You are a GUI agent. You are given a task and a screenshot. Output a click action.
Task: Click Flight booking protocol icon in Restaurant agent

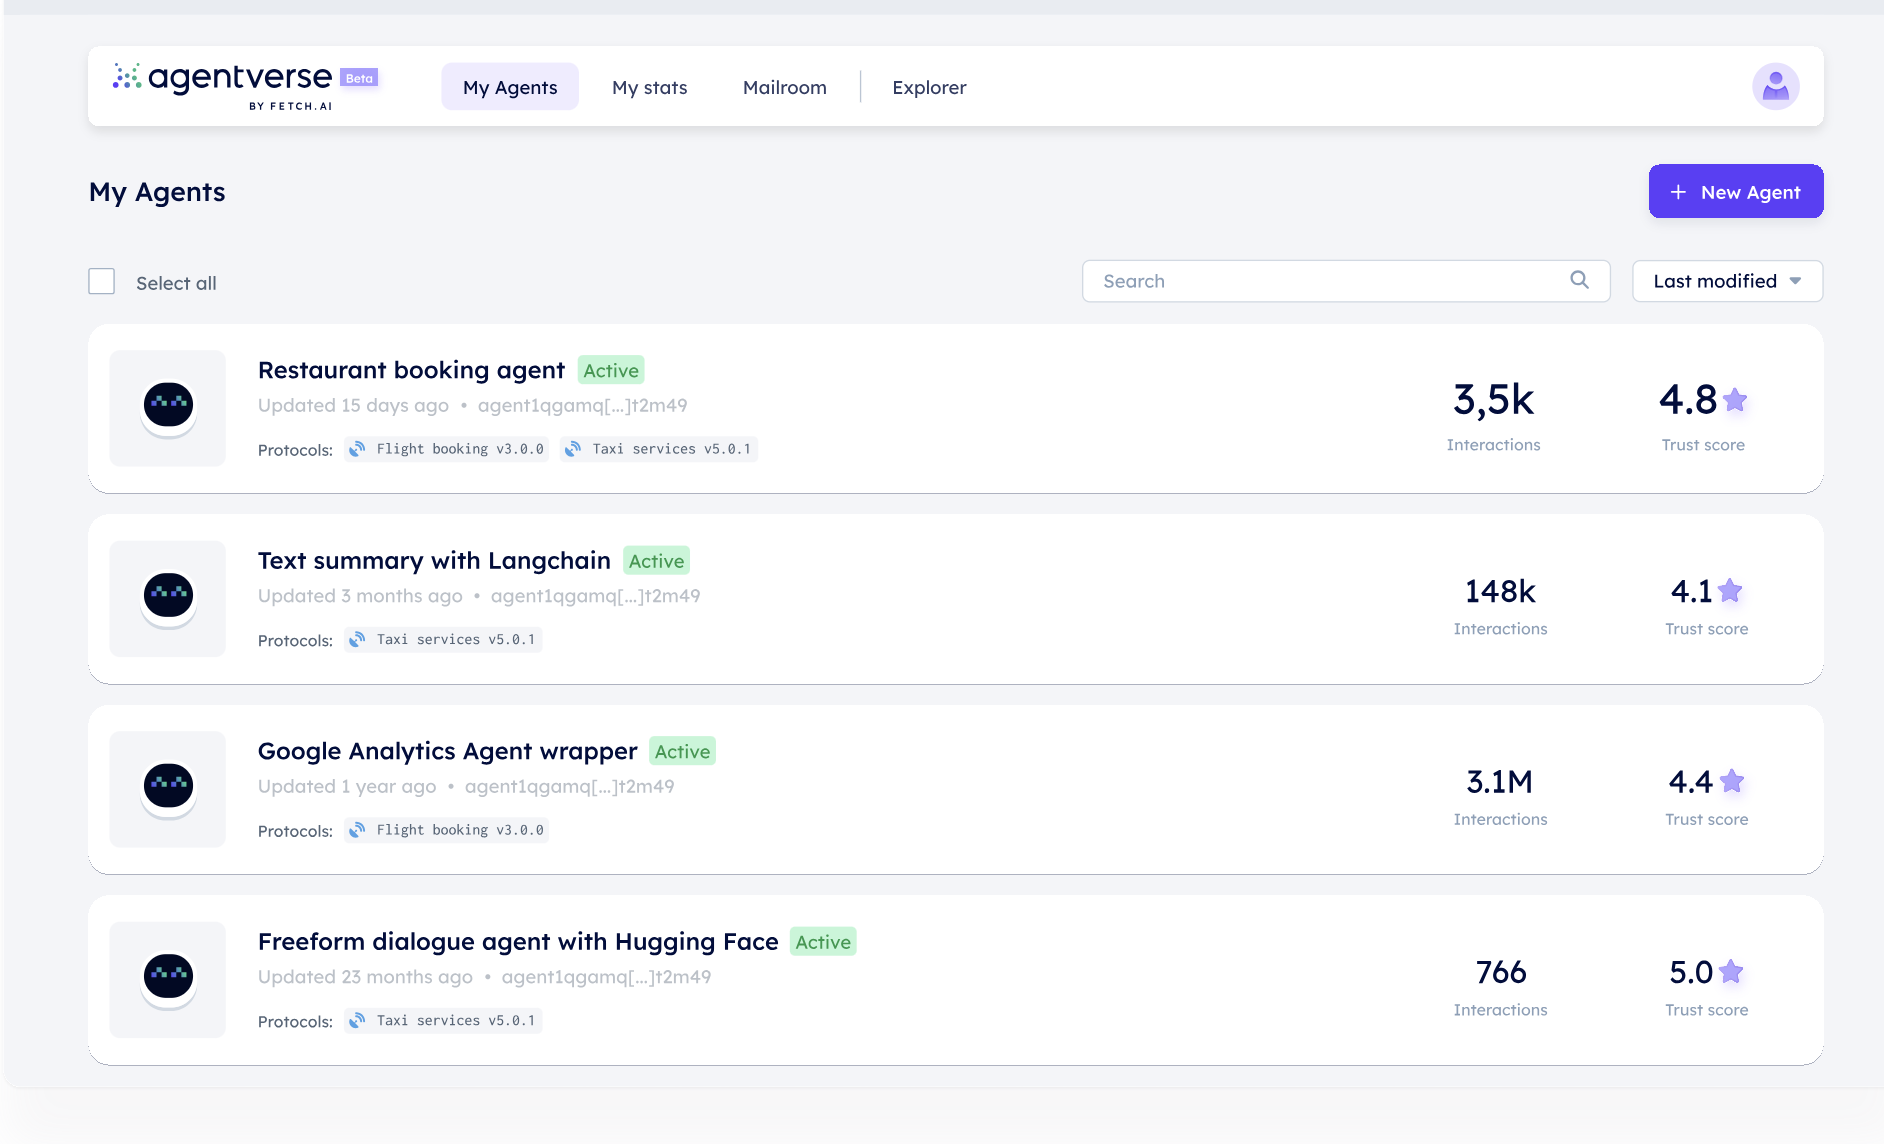357,449
